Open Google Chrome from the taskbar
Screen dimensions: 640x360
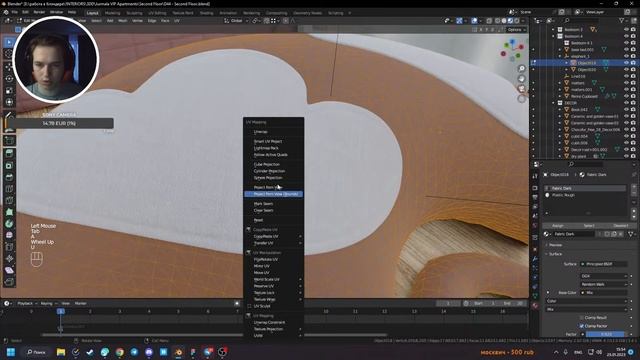coord(120,352)
